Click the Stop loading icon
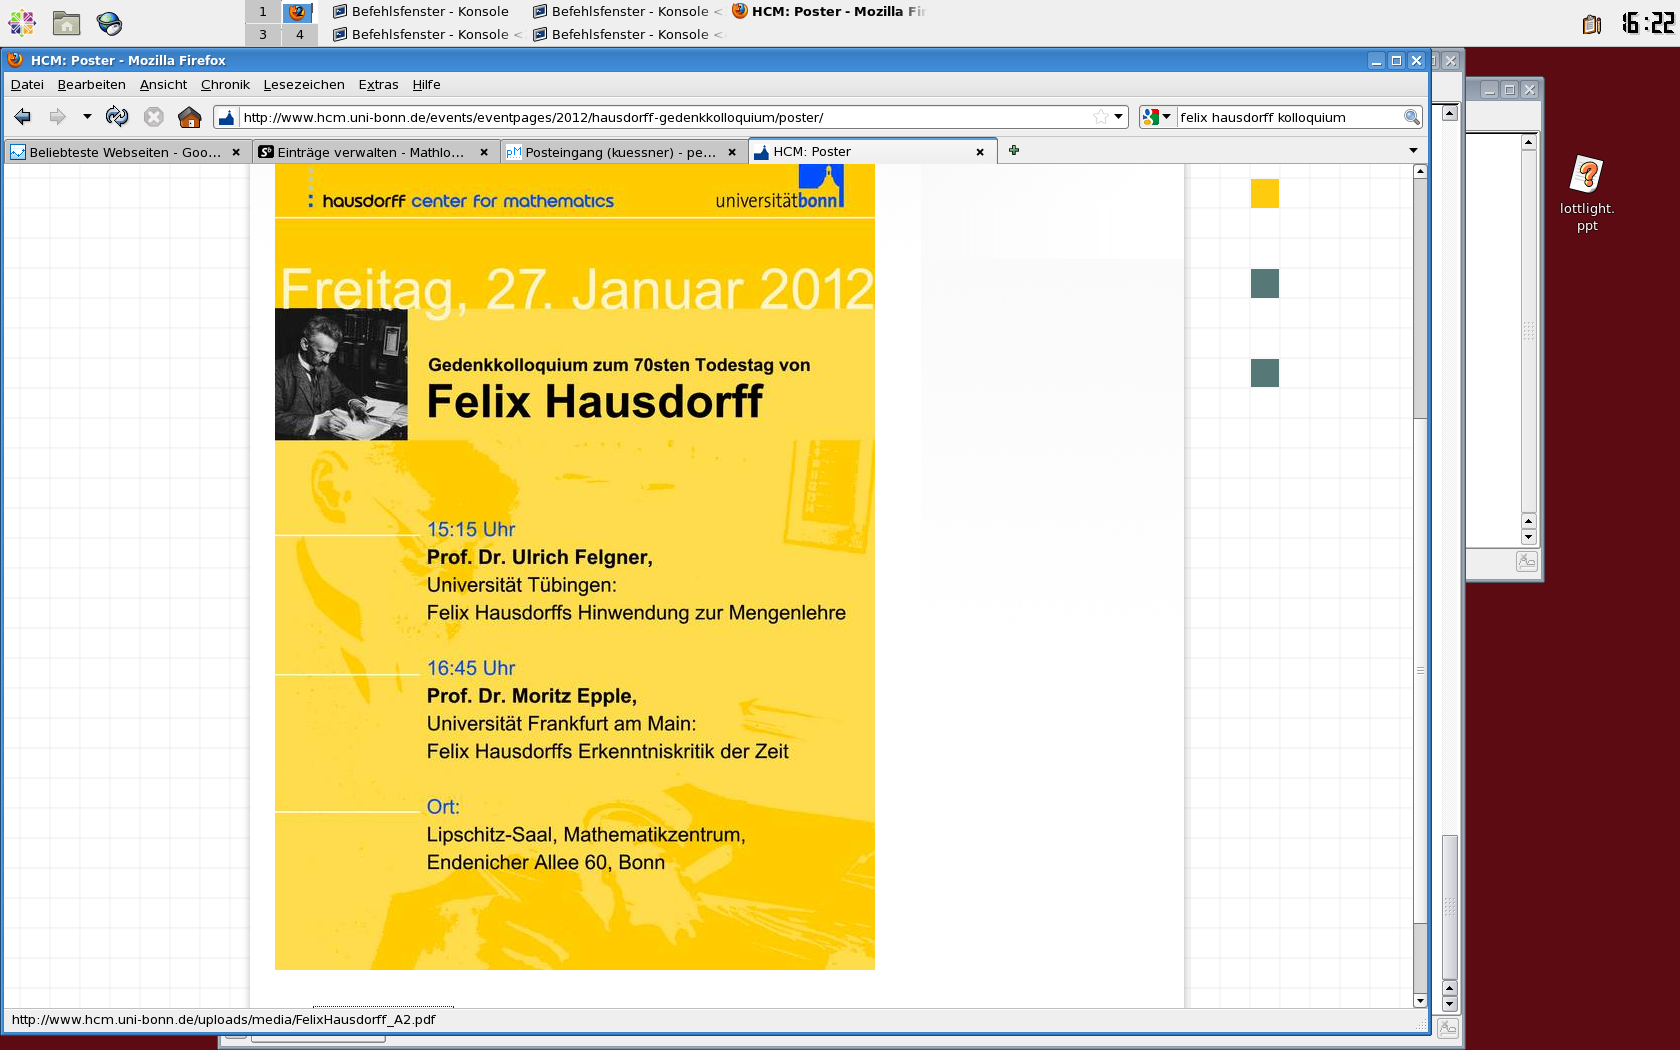 pos(153,117)
